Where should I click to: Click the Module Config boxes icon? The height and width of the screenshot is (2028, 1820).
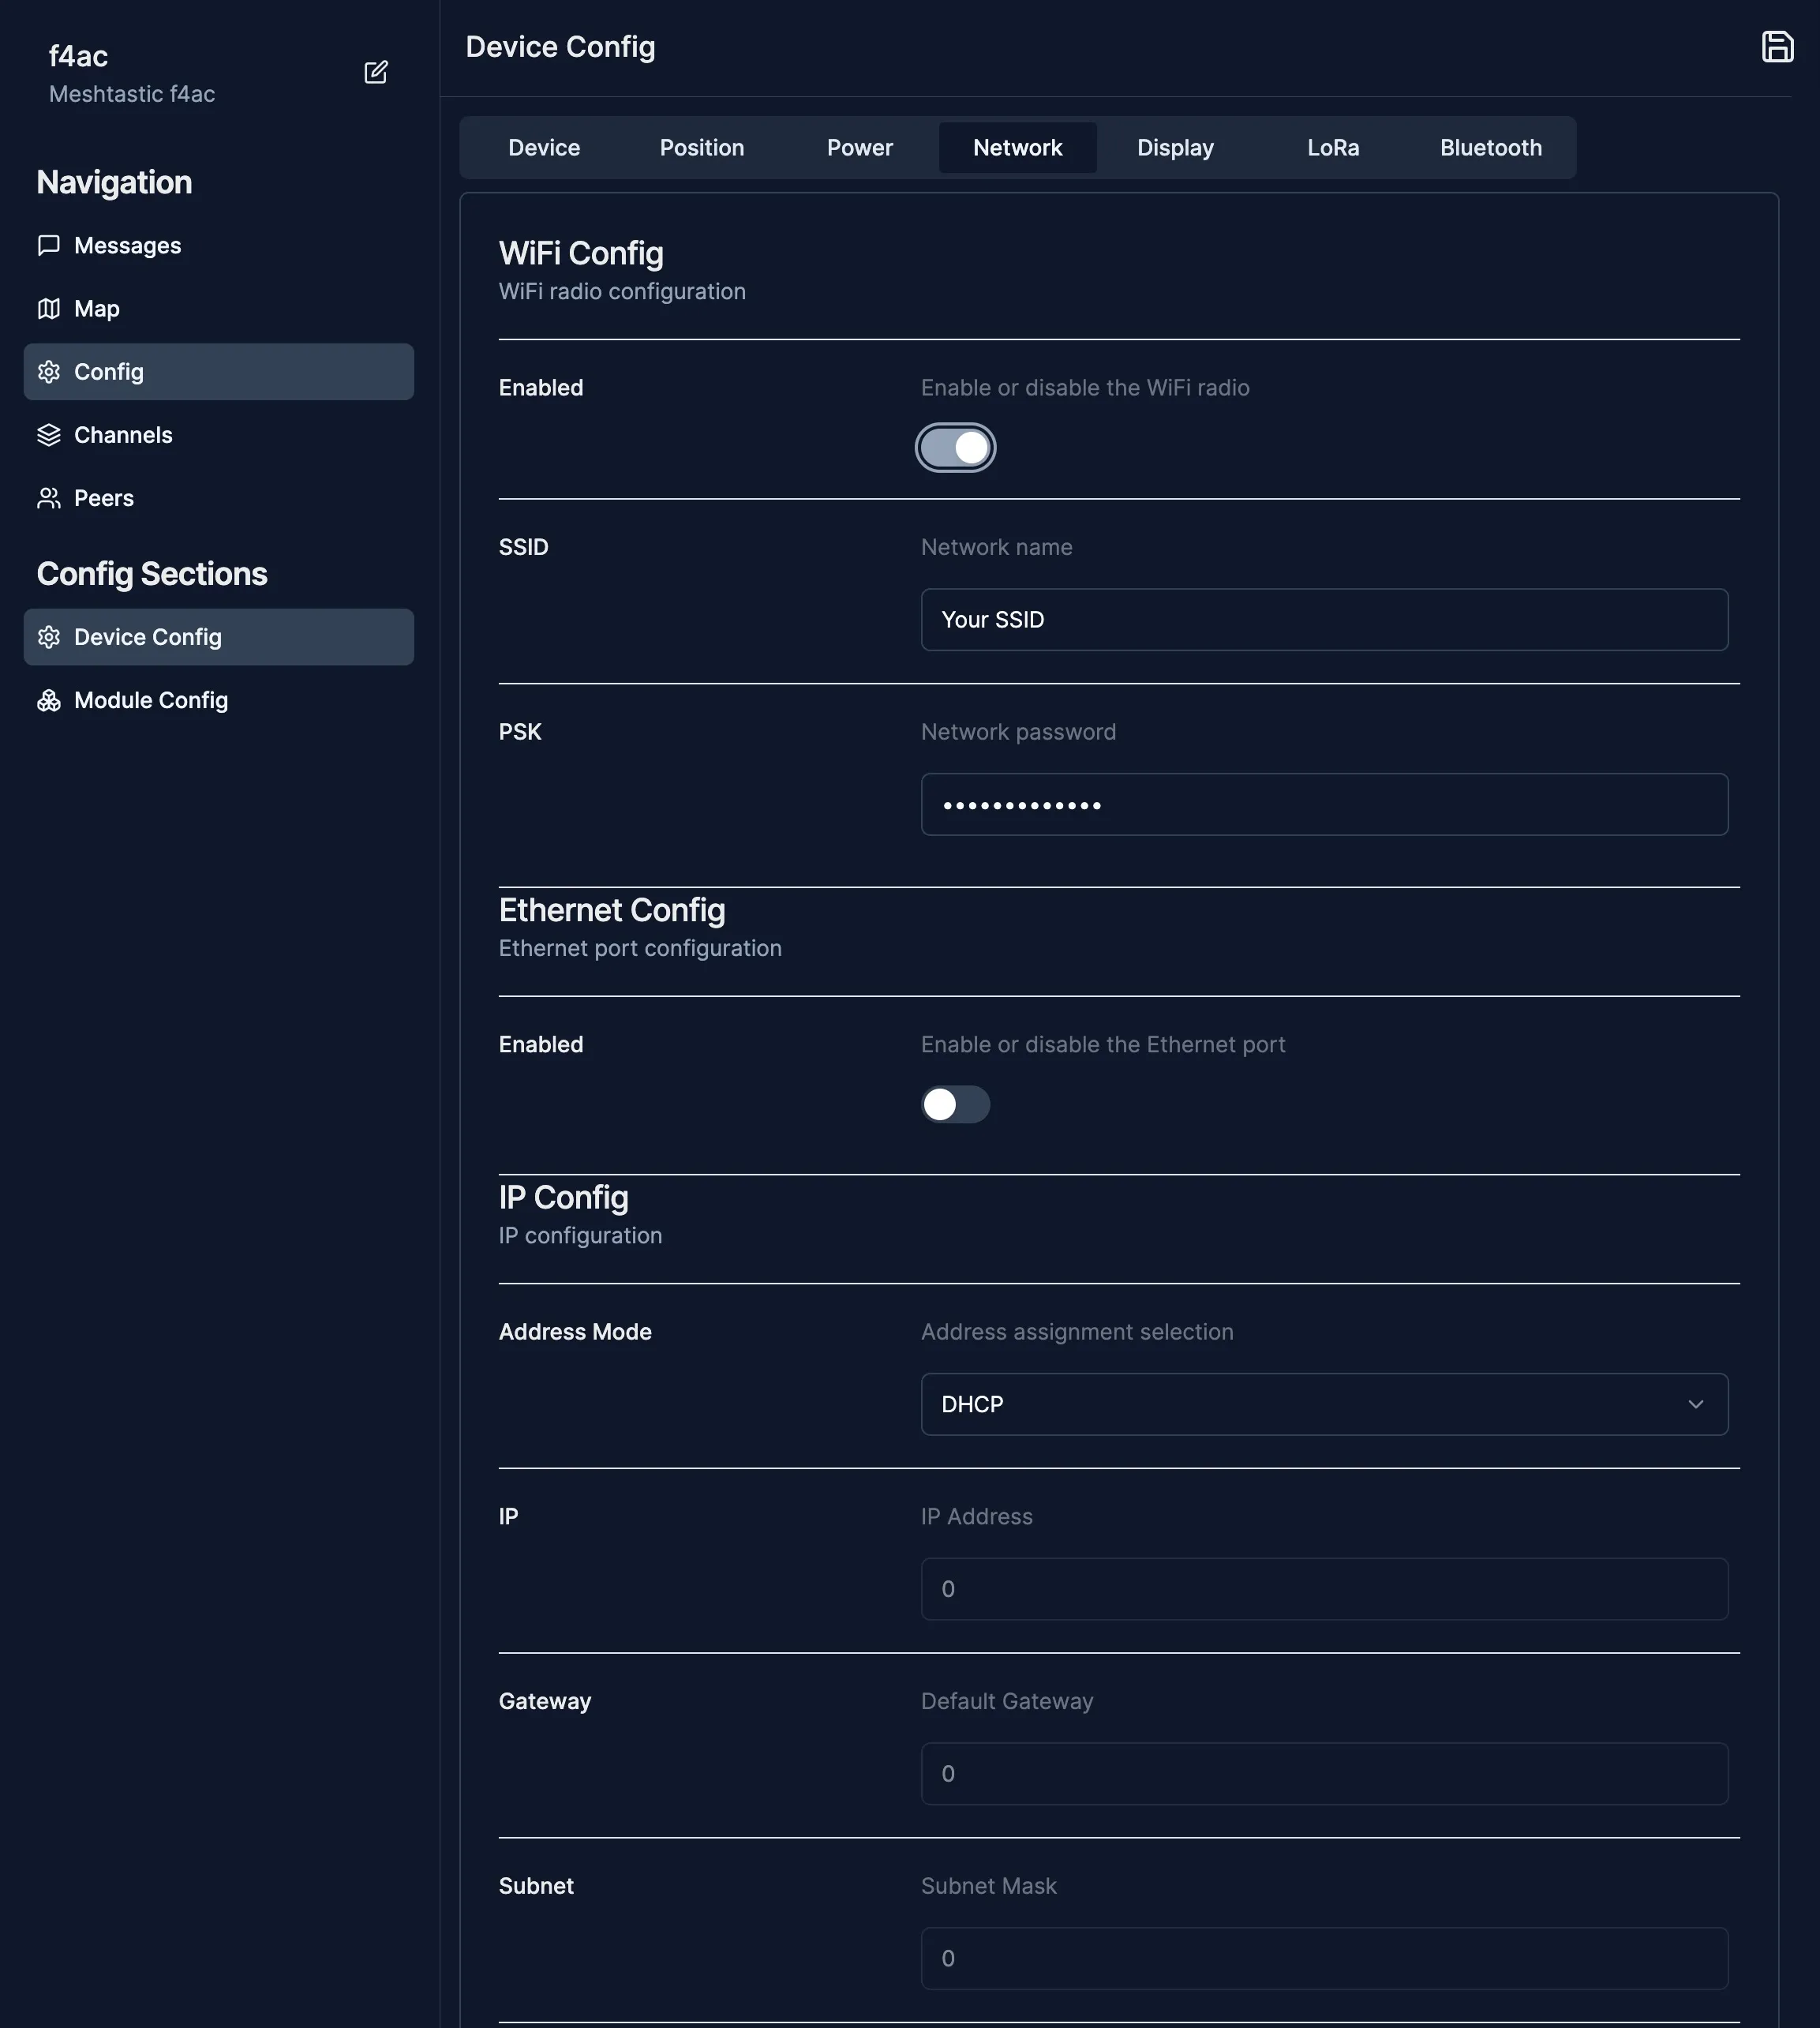[49, 700]
